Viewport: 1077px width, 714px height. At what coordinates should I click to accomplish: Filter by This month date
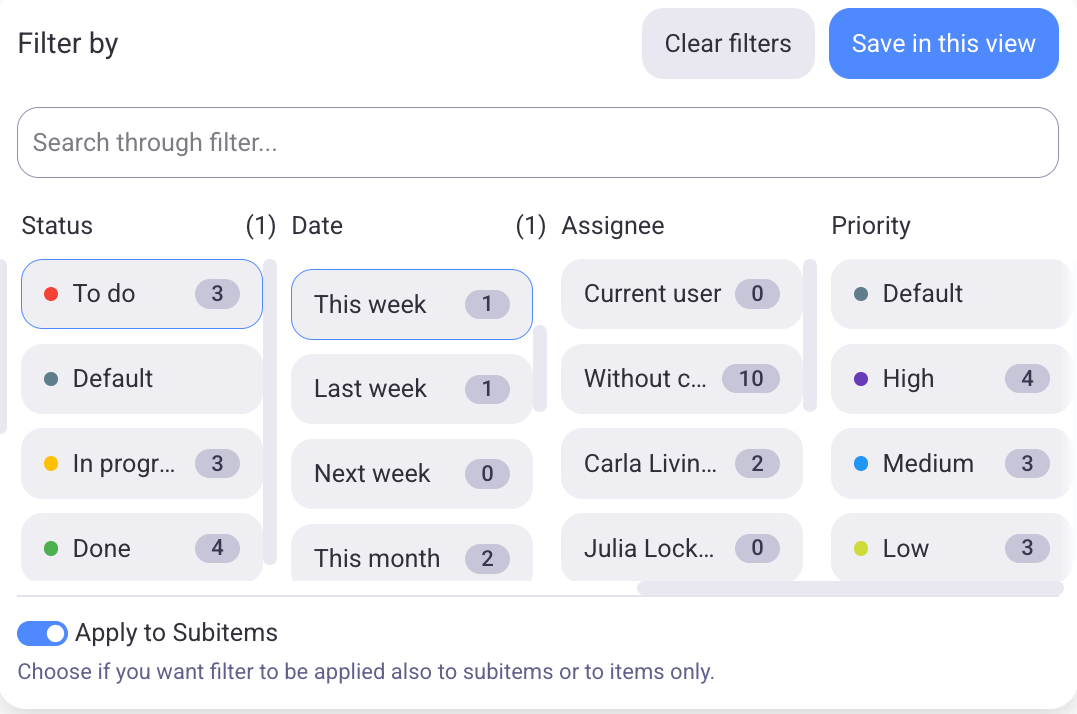[x=411, y=557]
